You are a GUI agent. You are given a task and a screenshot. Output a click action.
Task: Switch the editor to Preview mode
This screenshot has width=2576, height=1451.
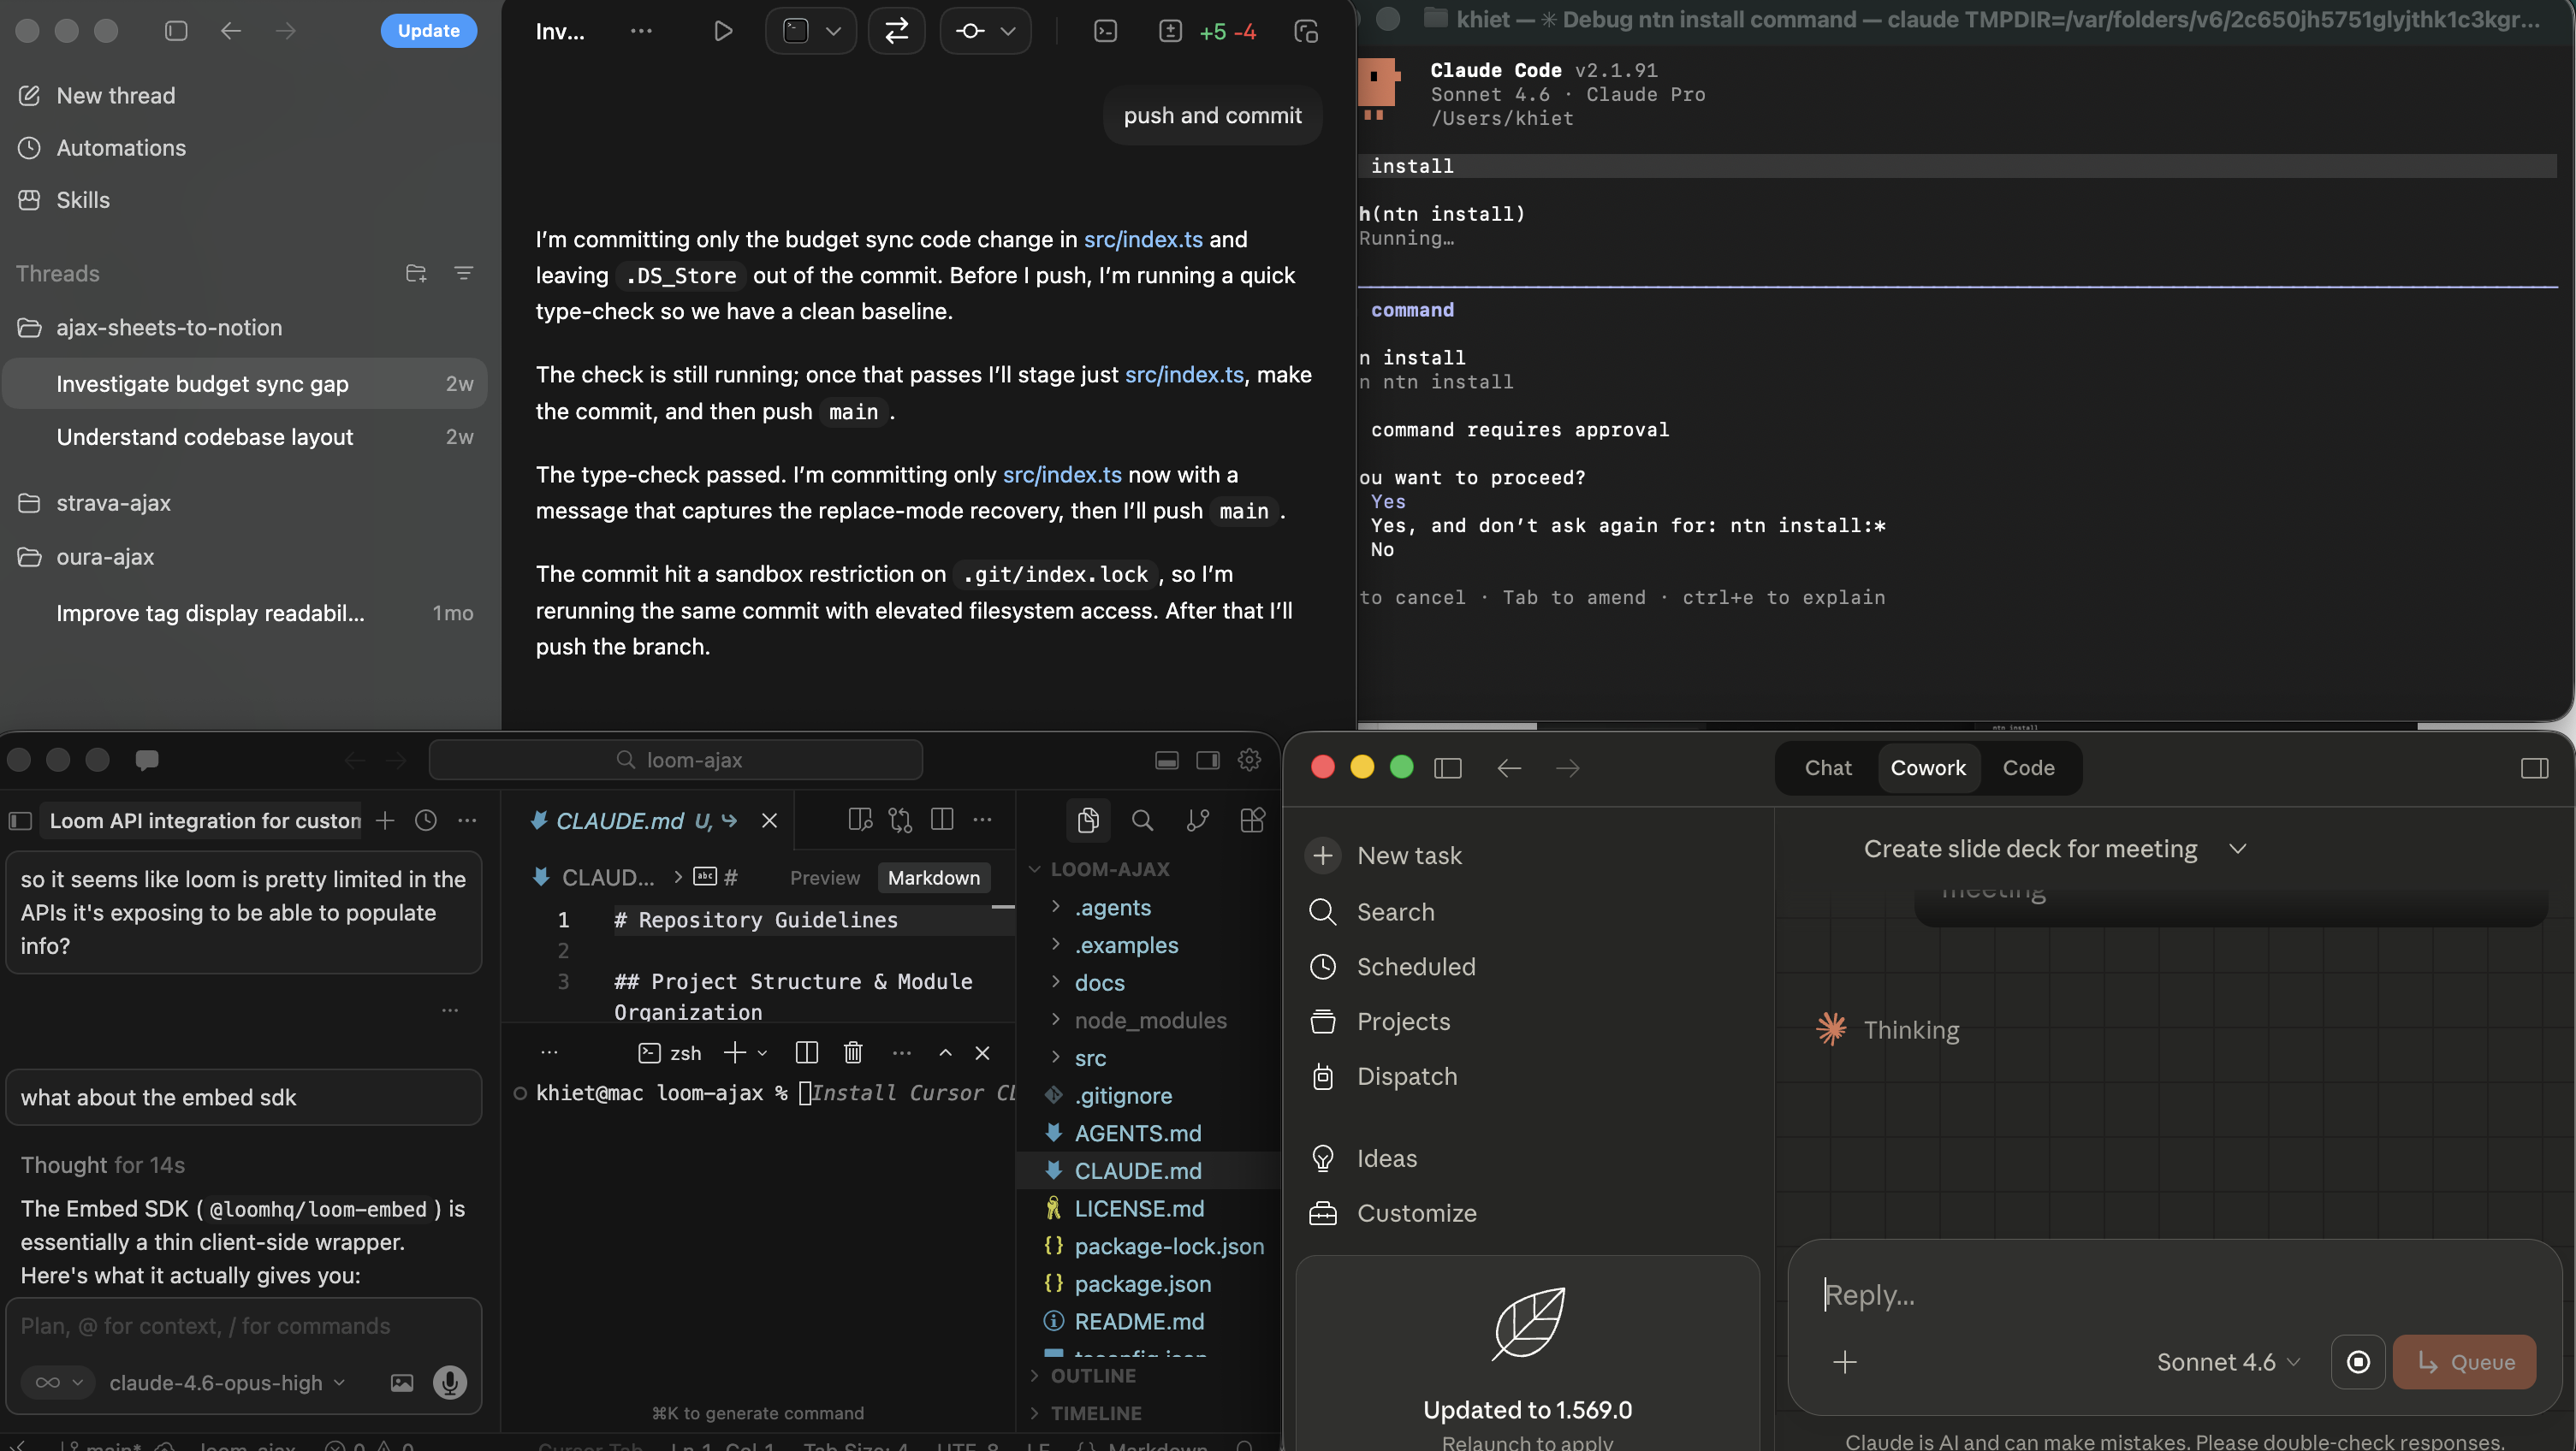[824, 877]
